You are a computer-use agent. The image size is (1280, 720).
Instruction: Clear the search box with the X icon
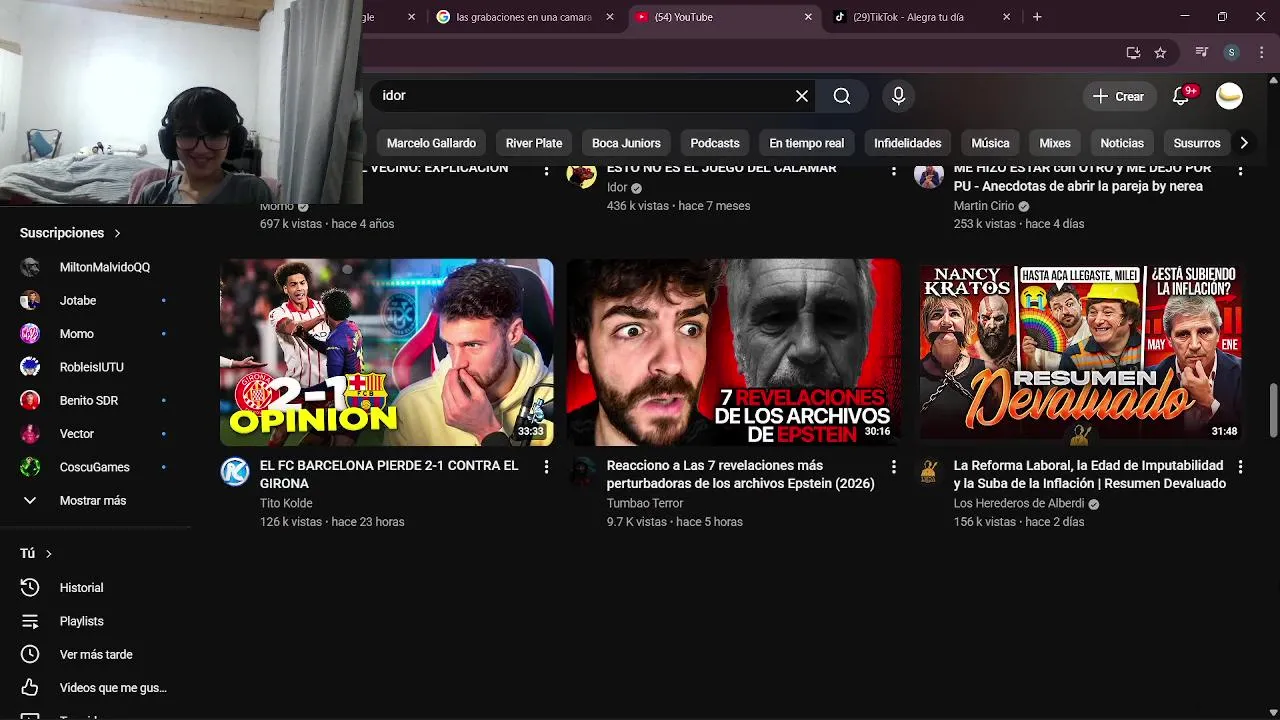pyautogui.click(x=802, y=96)
